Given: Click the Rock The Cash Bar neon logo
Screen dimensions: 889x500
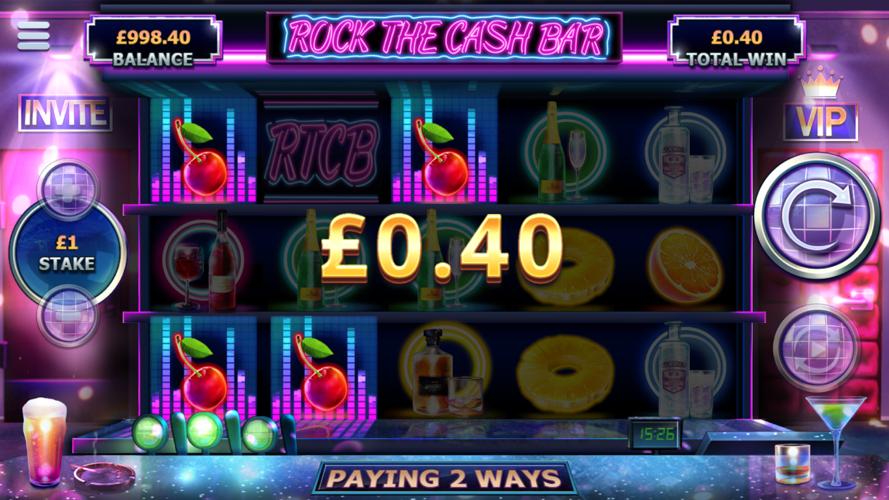Looking at the screenshot, I should pyautogui.click(x=444, y=37).
